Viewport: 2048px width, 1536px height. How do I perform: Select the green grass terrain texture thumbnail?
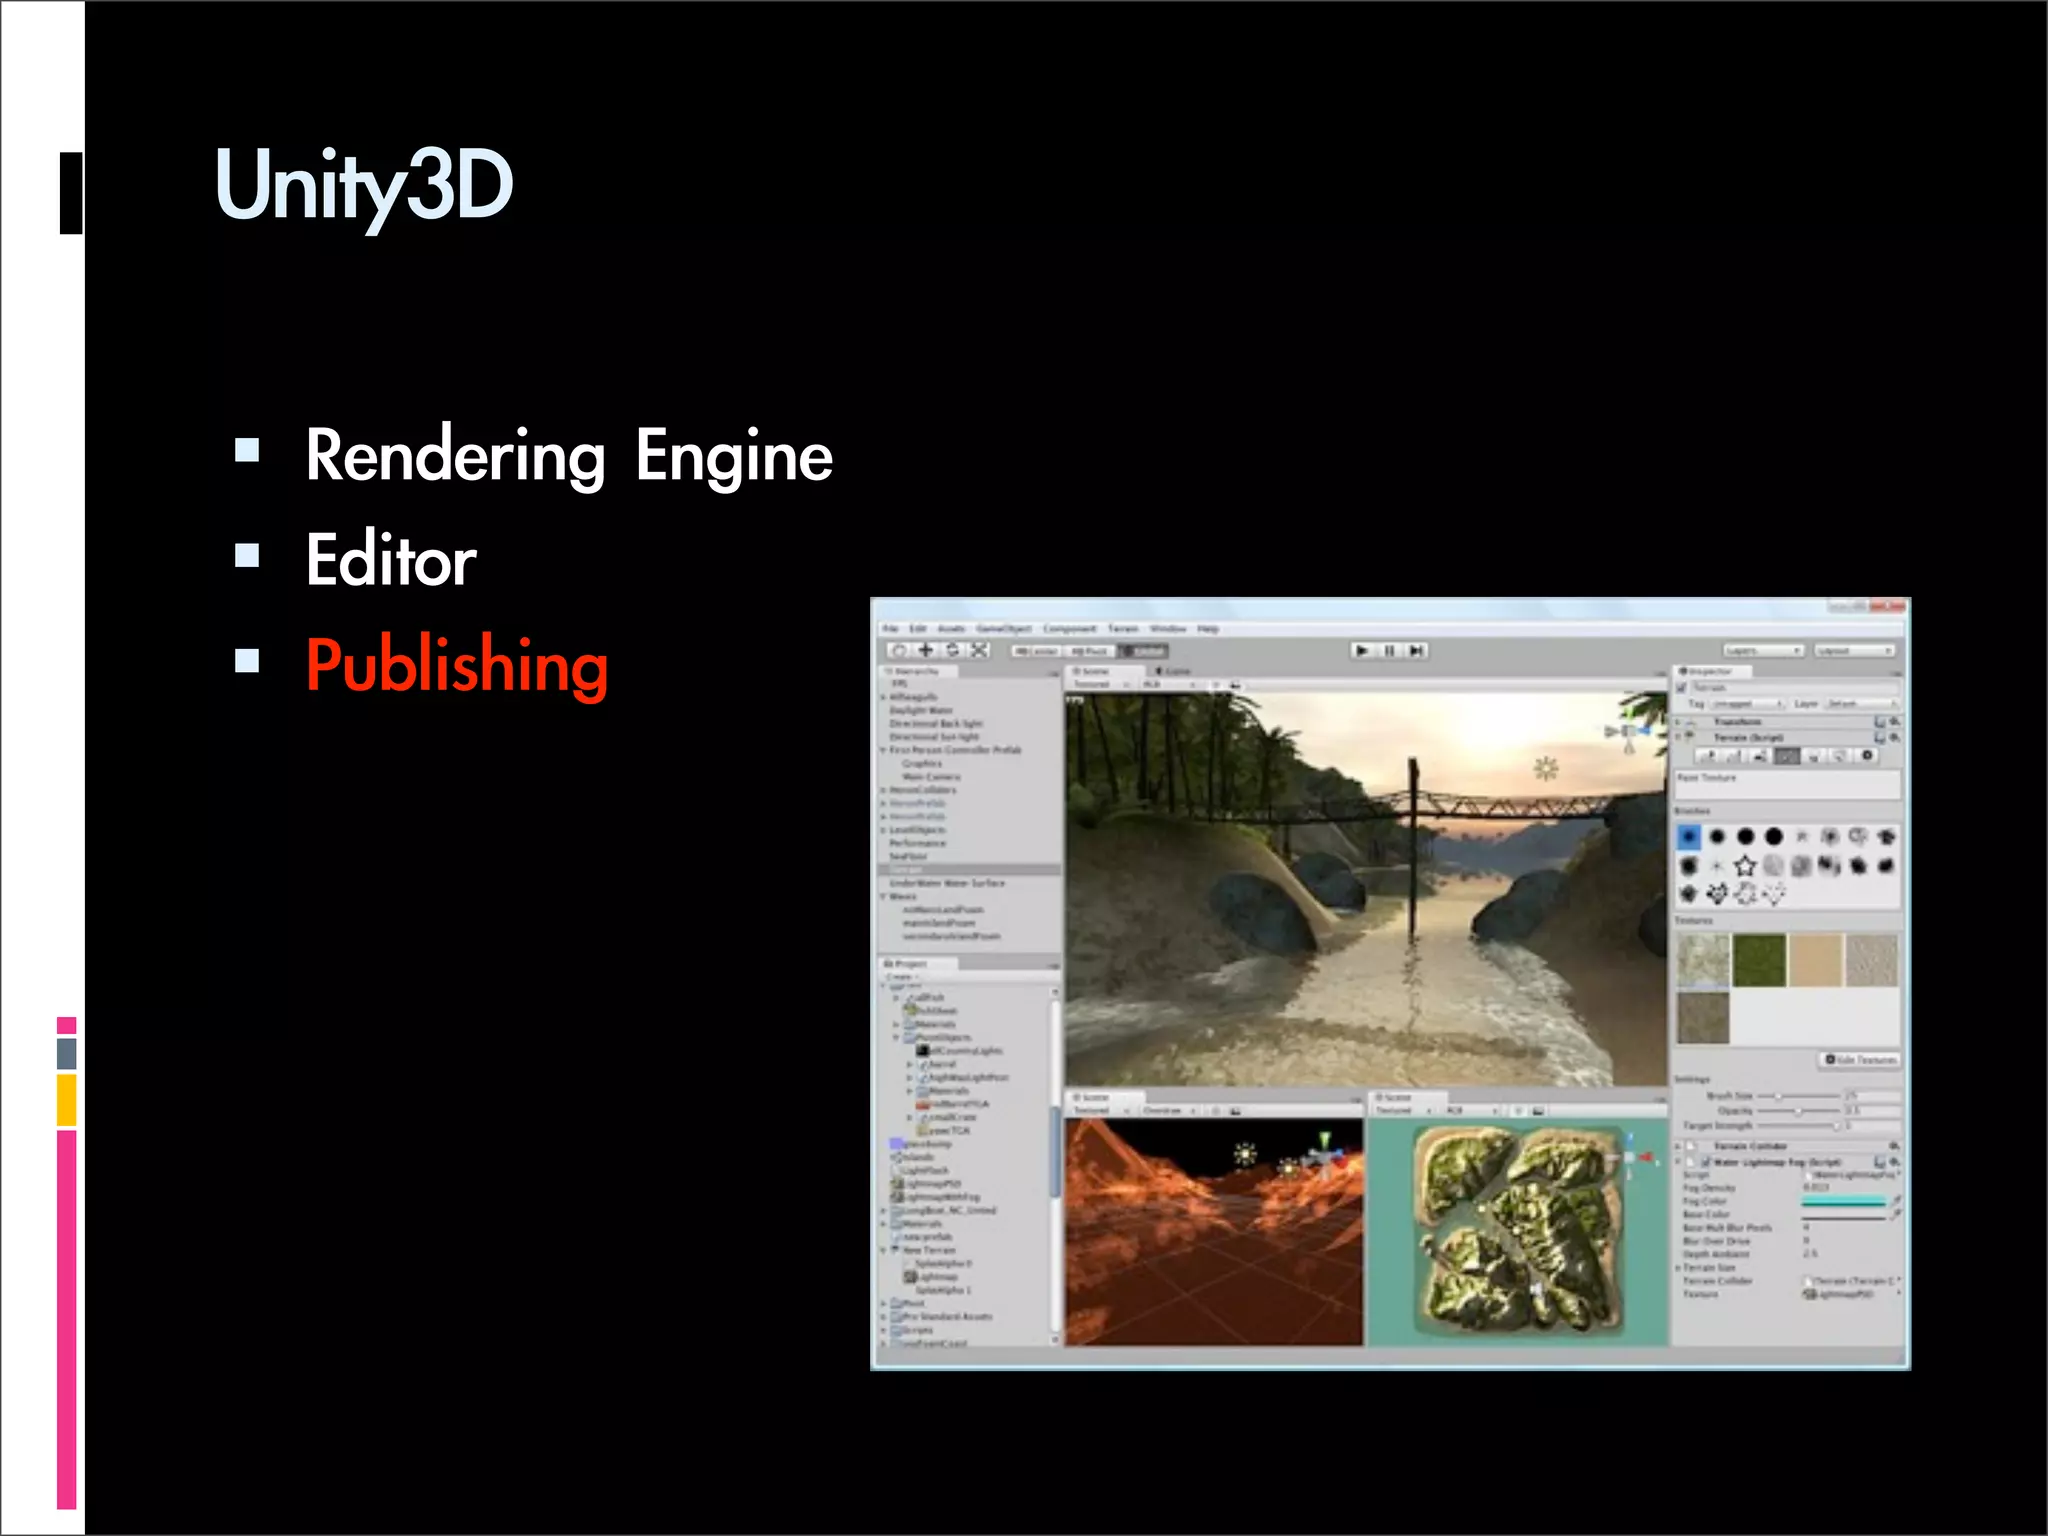1759,961
